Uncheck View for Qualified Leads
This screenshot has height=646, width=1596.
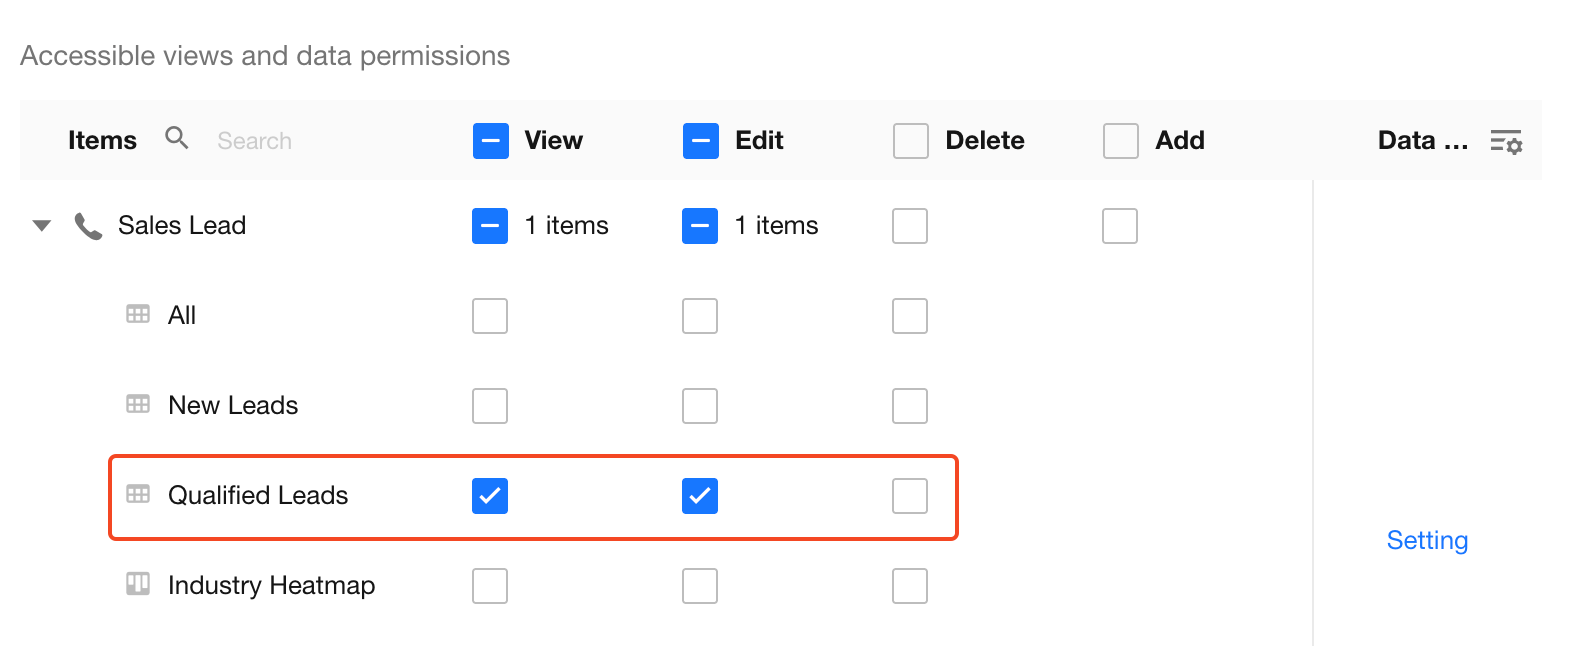pyautogui.click(x=490, y=496)
